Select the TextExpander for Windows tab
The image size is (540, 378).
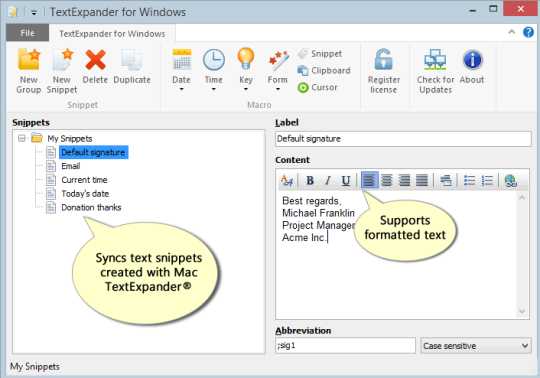112,34
